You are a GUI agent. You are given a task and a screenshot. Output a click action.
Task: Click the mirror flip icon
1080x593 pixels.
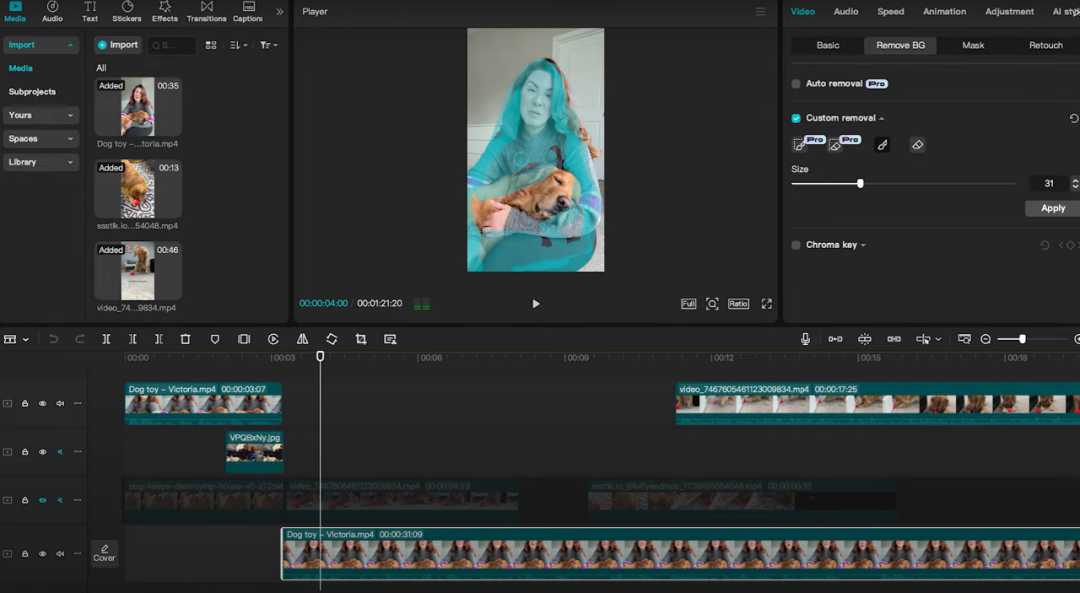tap(302, 339)
